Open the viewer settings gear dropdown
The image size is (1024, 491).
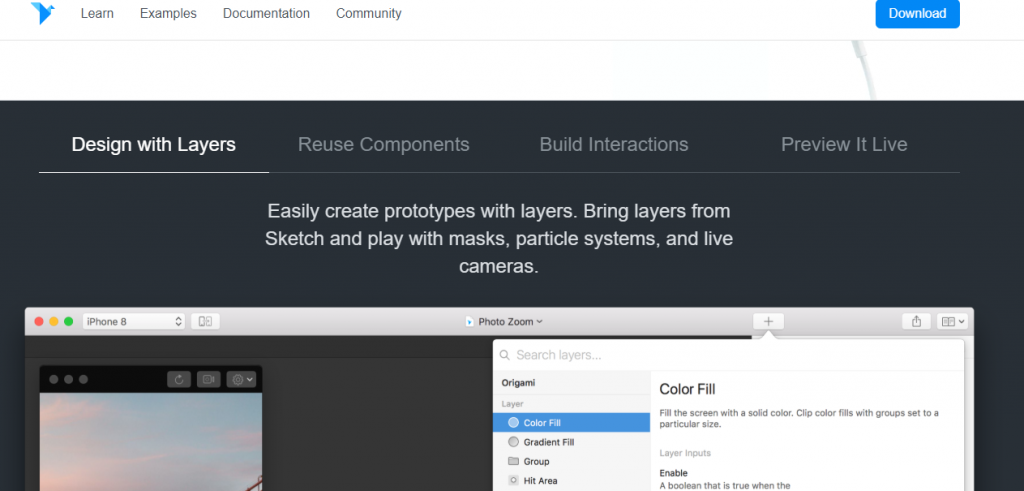point(241,379)
